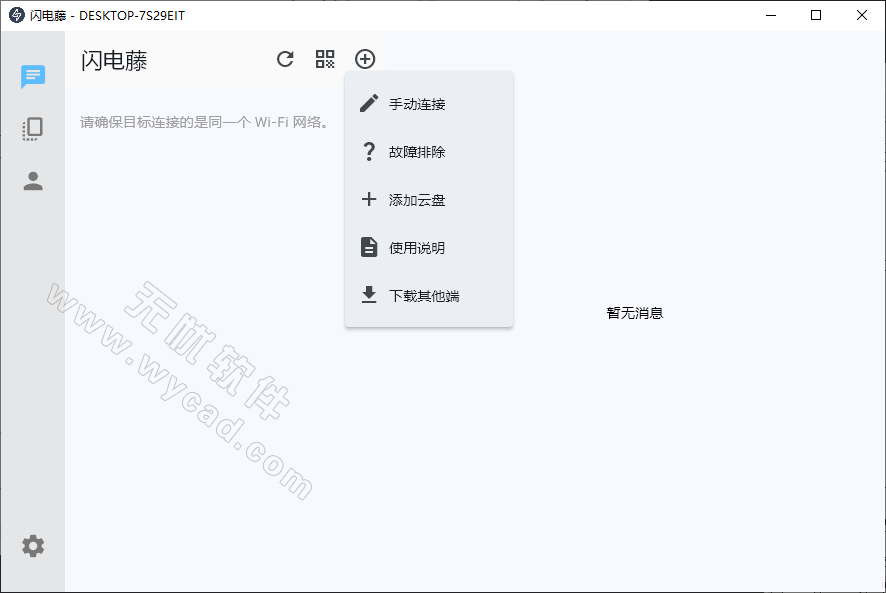Viewport: 886px width, 593px height.
Task: Click the 闪电藤 app icon in title bar
Action: point(17,15)
